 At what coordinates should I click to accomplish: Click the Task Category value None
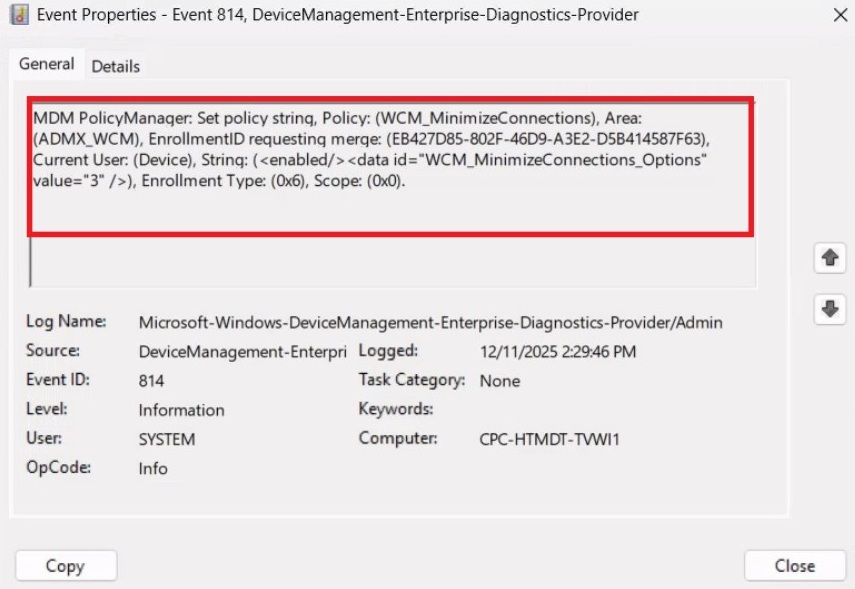click(x=498, y=381)
